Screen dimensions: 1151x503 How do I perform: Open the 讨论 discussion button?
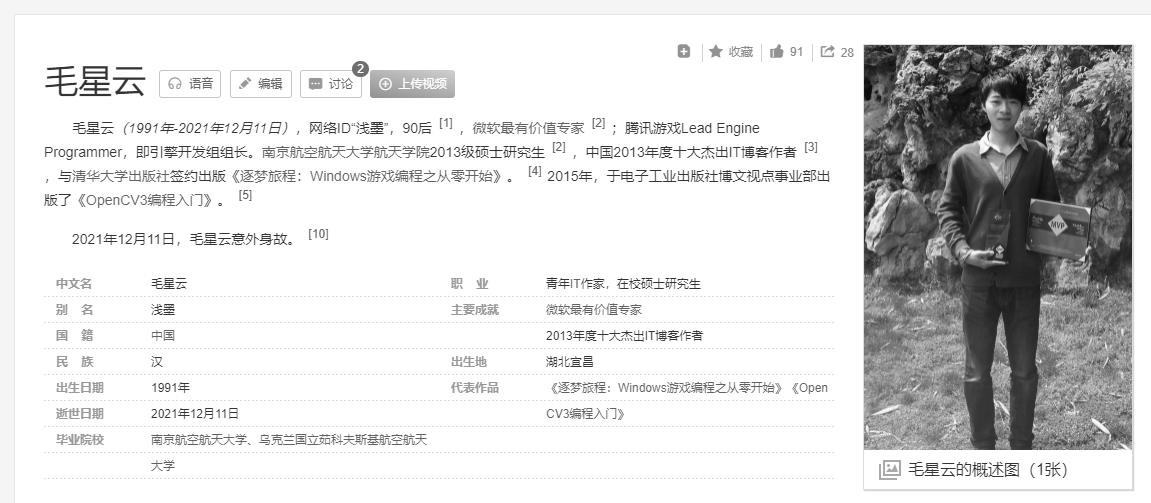pos(330,84)
